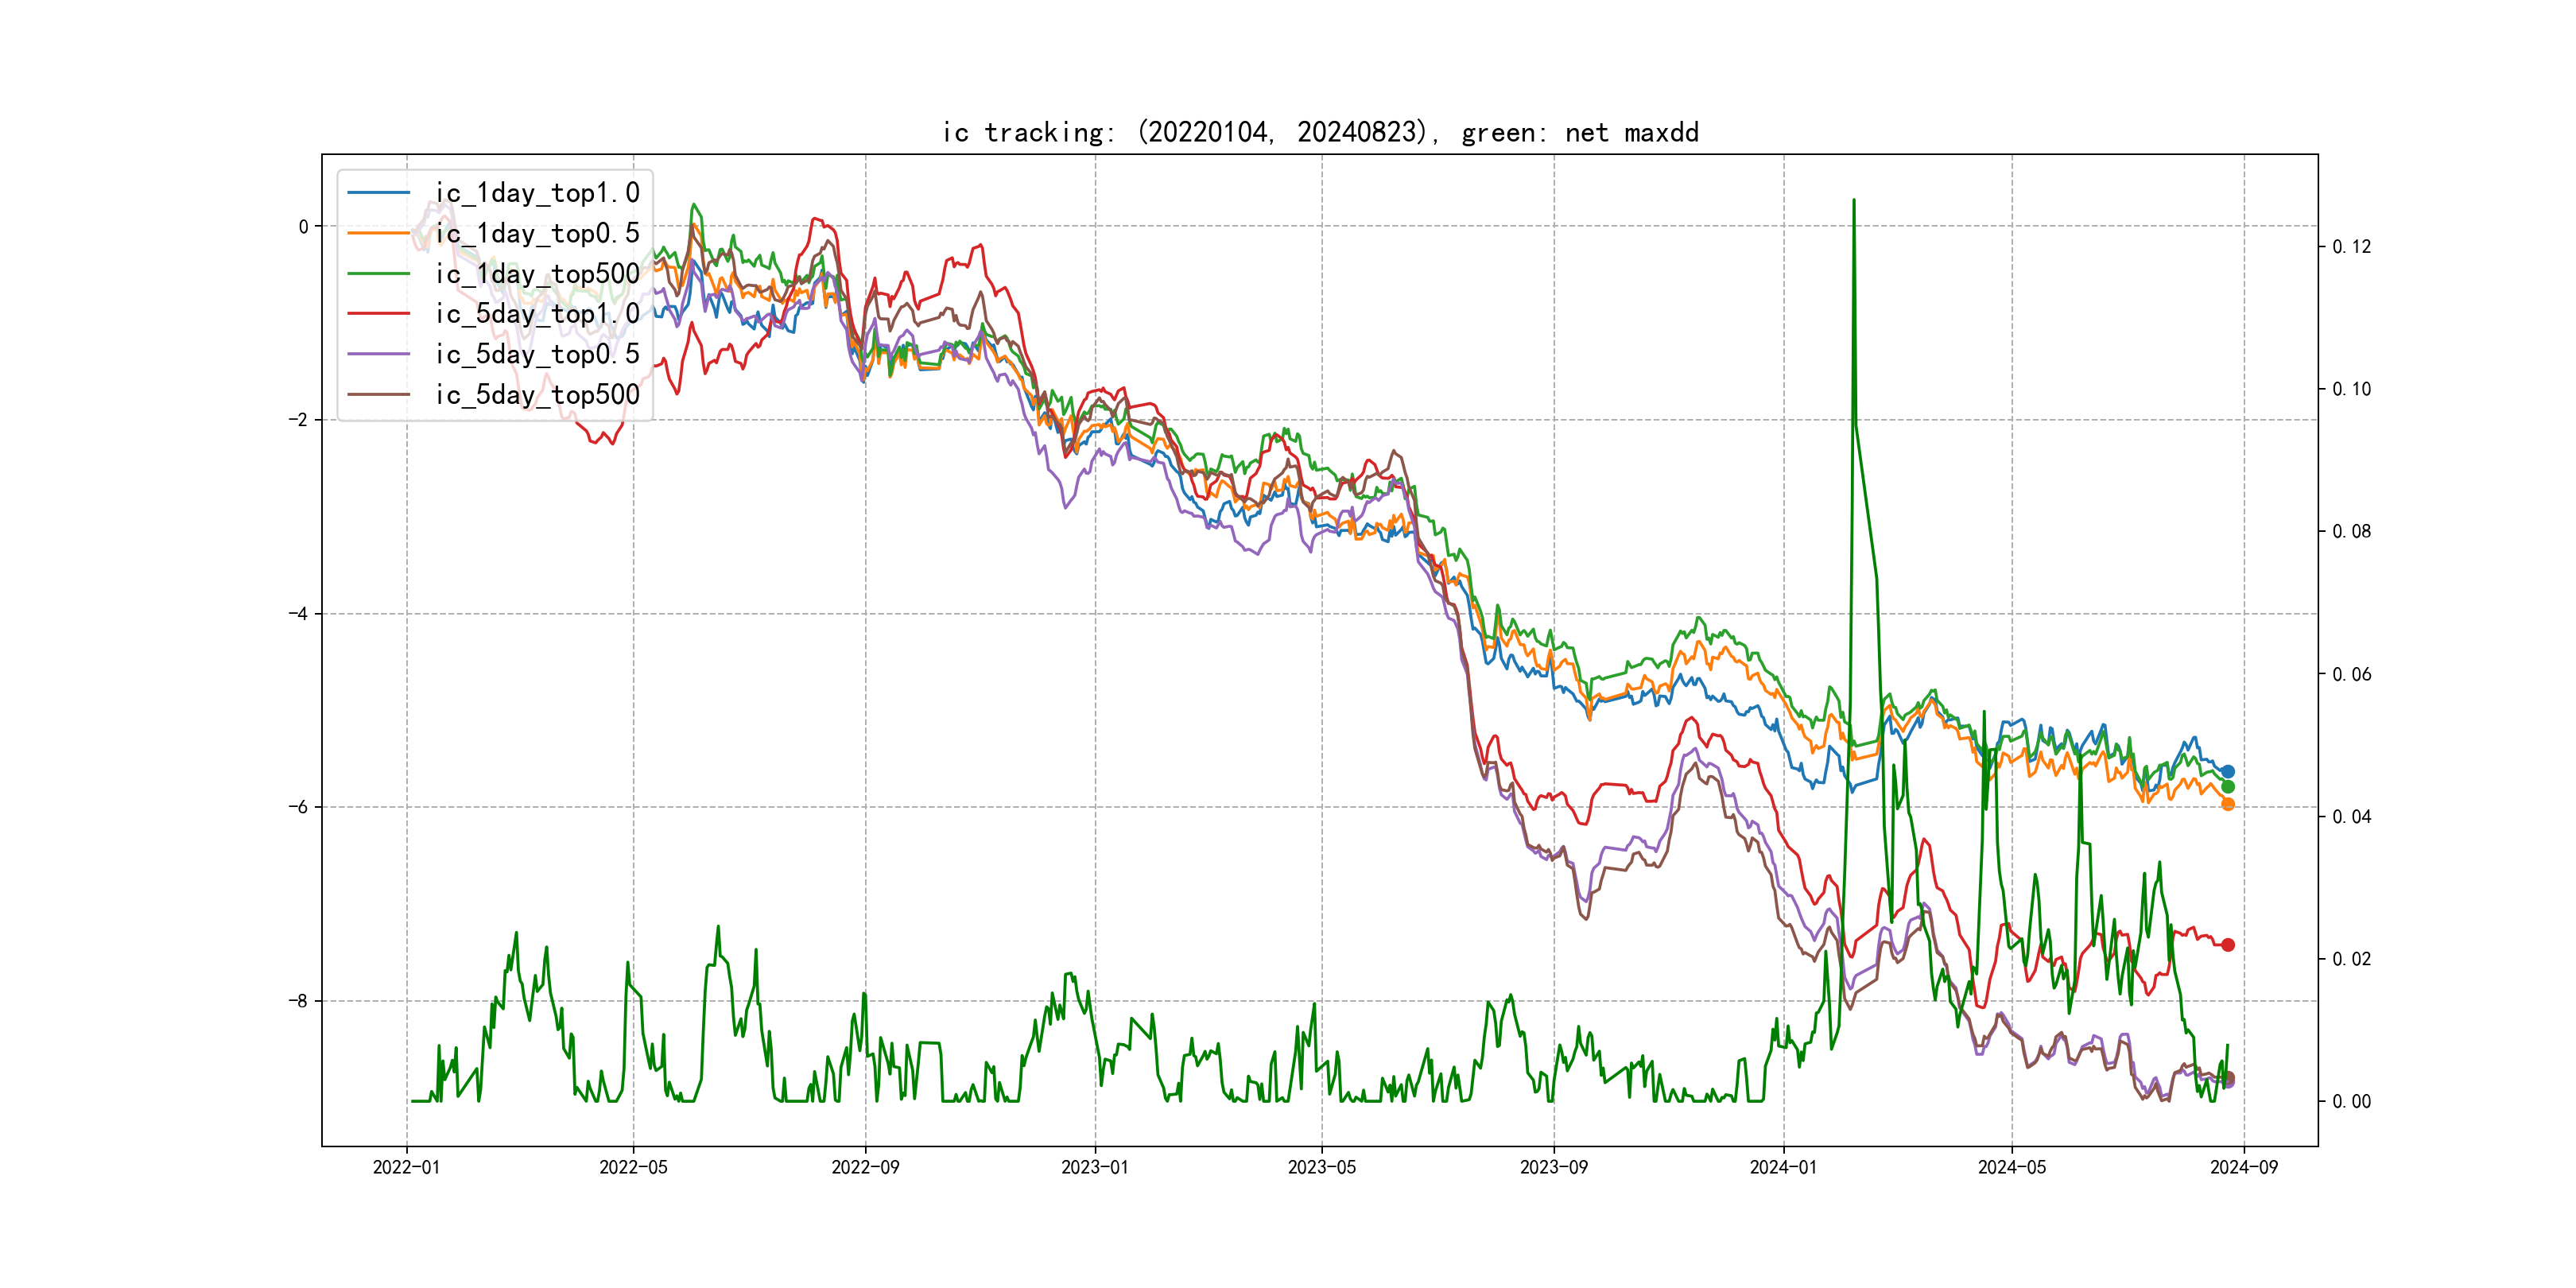Click the -4 left y-axis tick label
The width and height of the screenshot is (2576, 1288).
298,613
